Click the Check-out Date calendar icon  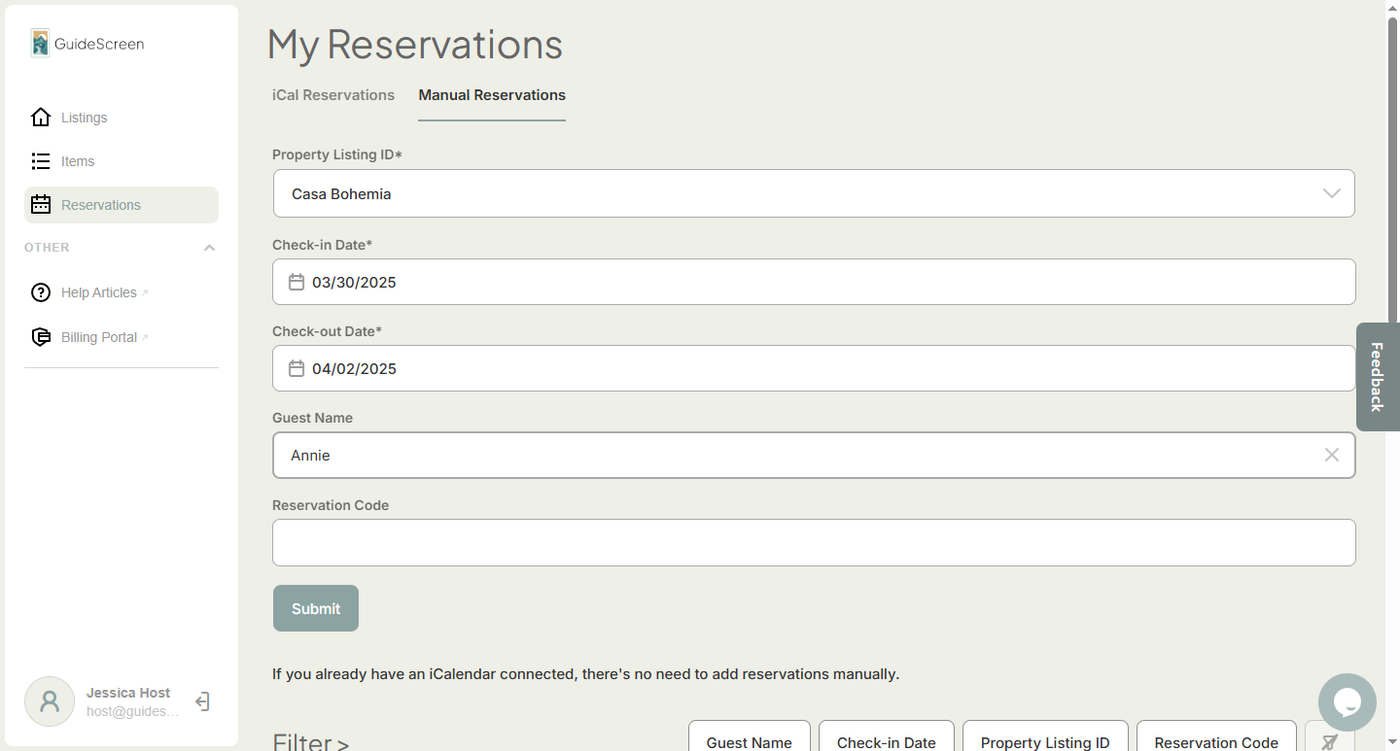coord(296,369)
